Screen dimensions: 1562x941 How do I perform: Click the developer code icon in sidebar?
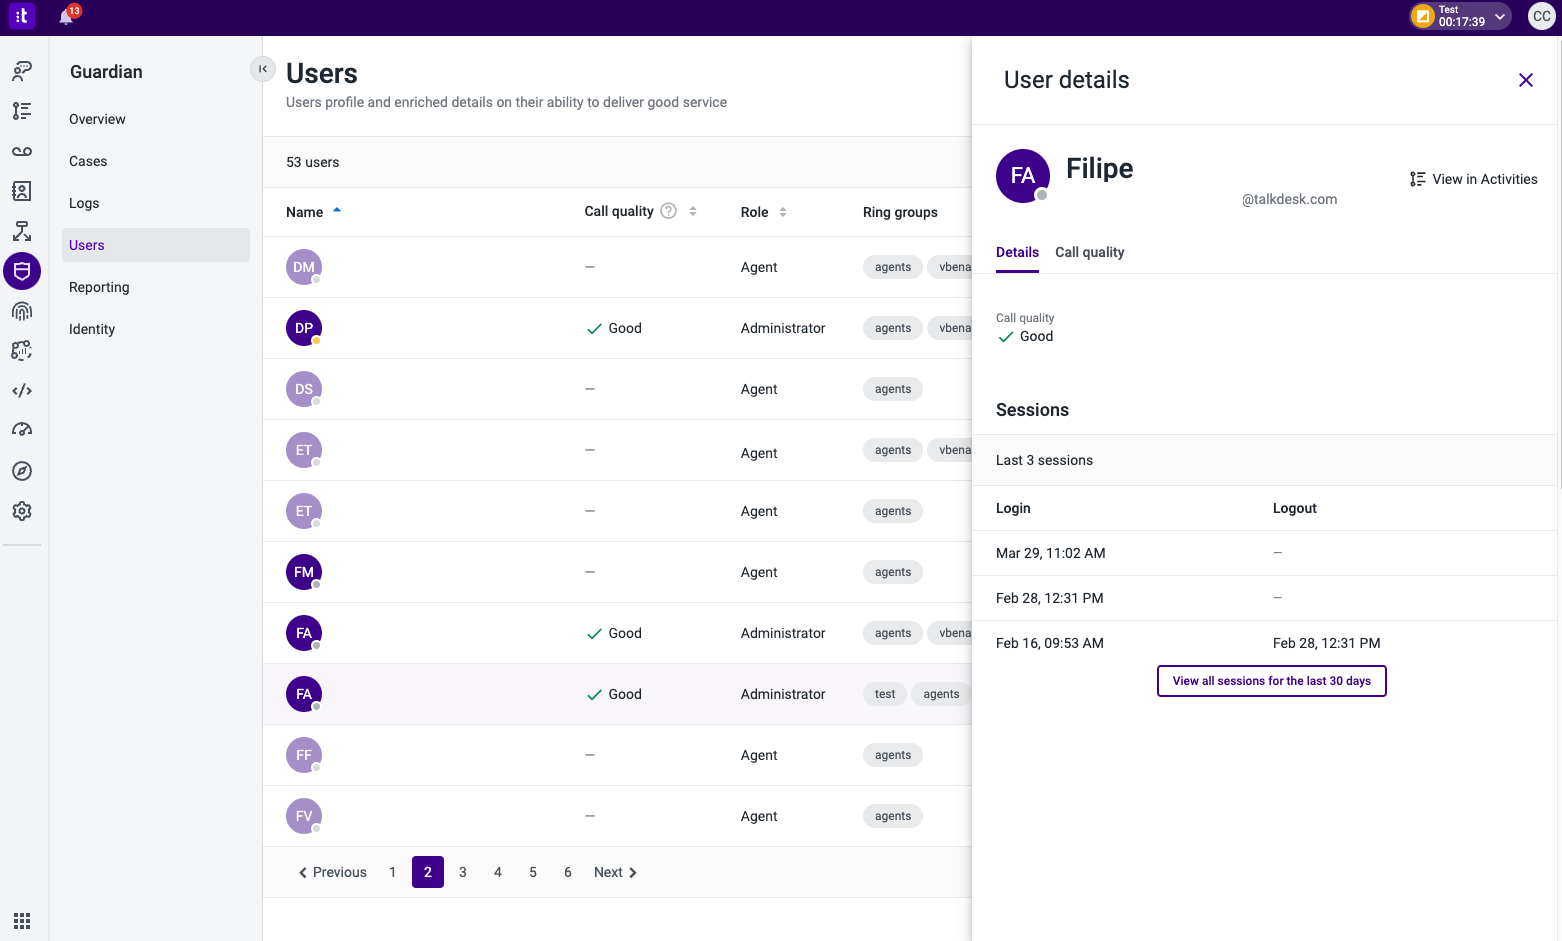pos(22,391)
